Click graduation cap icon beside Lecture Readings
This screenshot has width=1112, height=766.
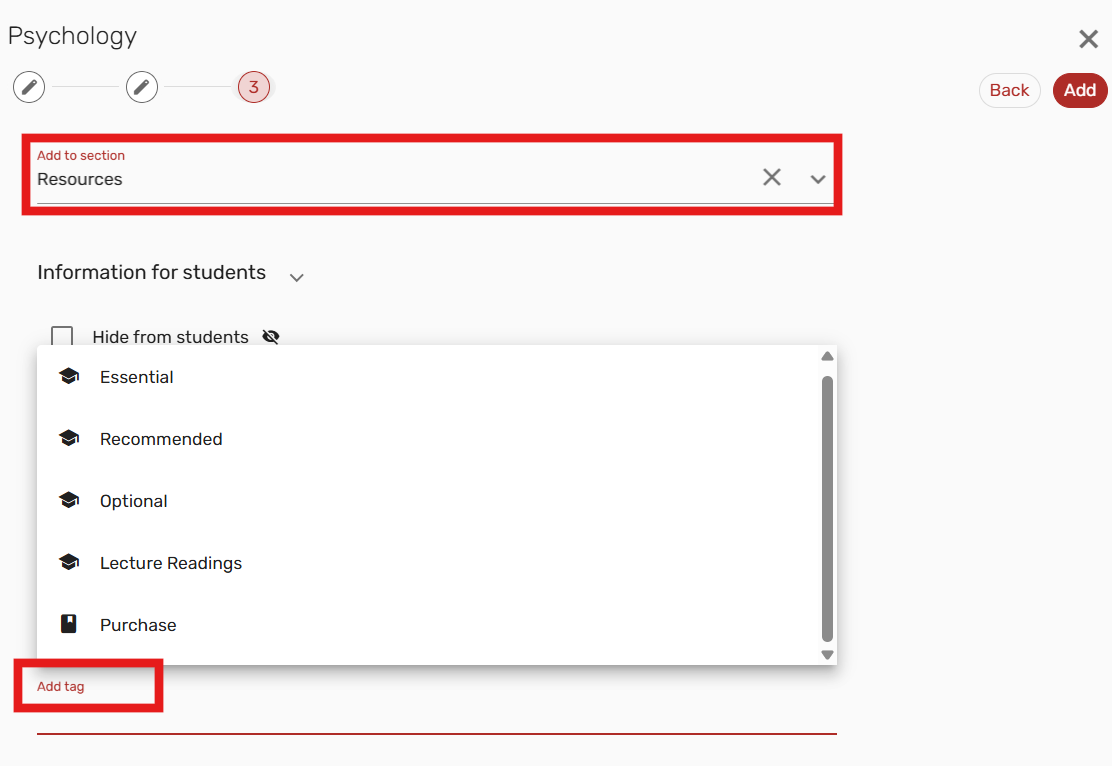coord(69,562)
